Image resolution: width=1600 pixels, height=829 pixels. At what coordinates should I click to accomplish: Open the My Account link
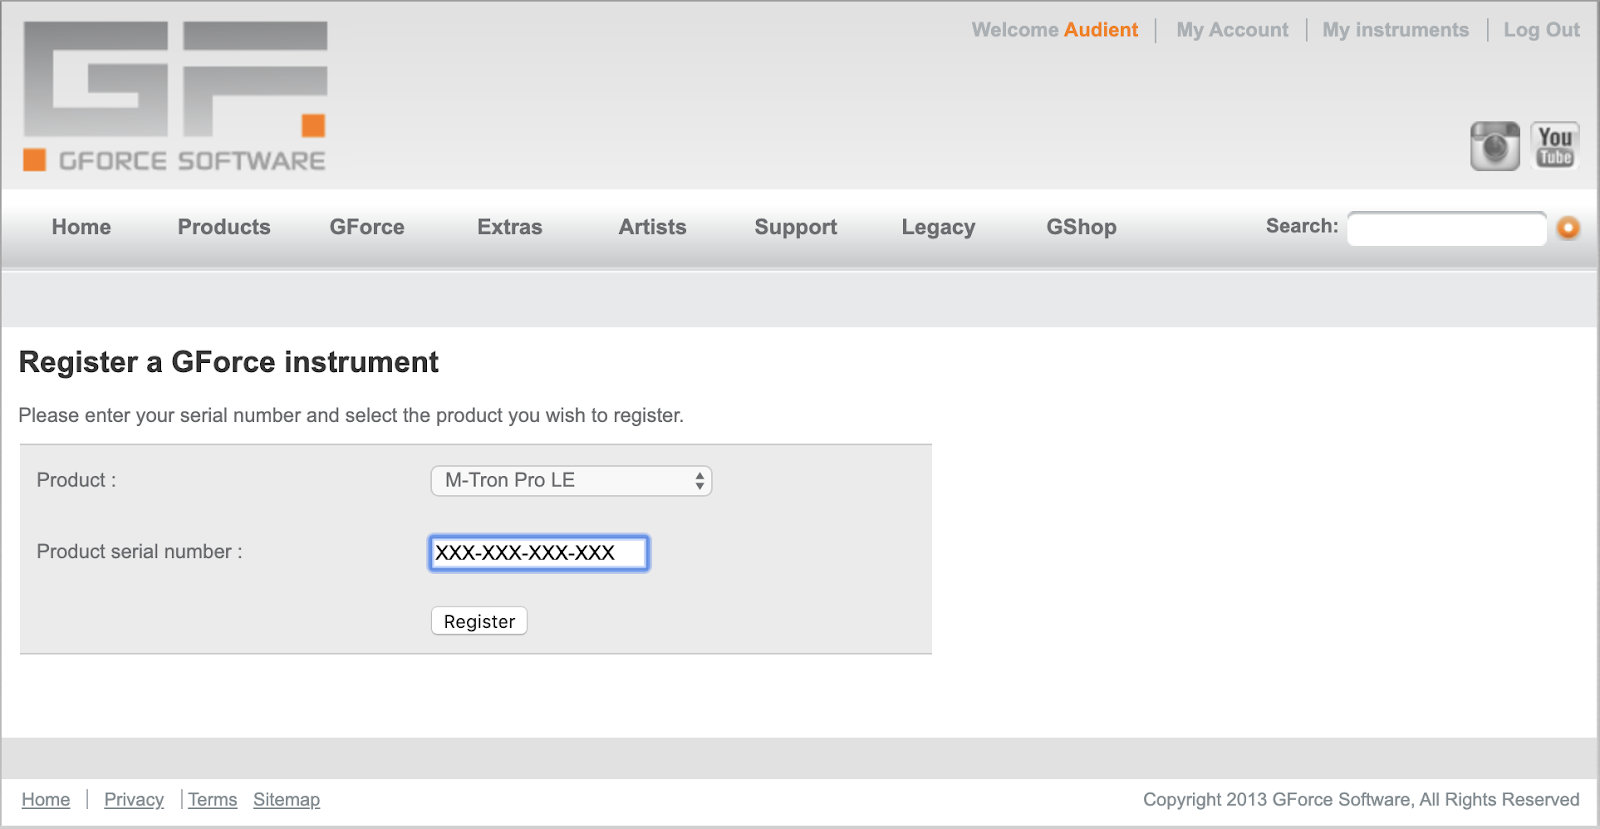click(x=1232, y=30)
